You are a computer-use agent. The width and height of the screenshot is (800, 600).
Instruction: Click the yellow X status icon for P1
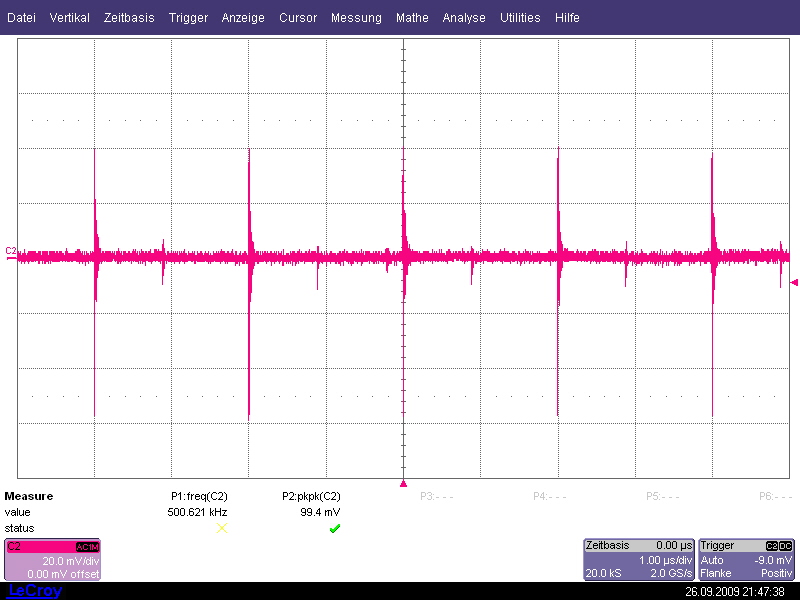coord(221,528)
